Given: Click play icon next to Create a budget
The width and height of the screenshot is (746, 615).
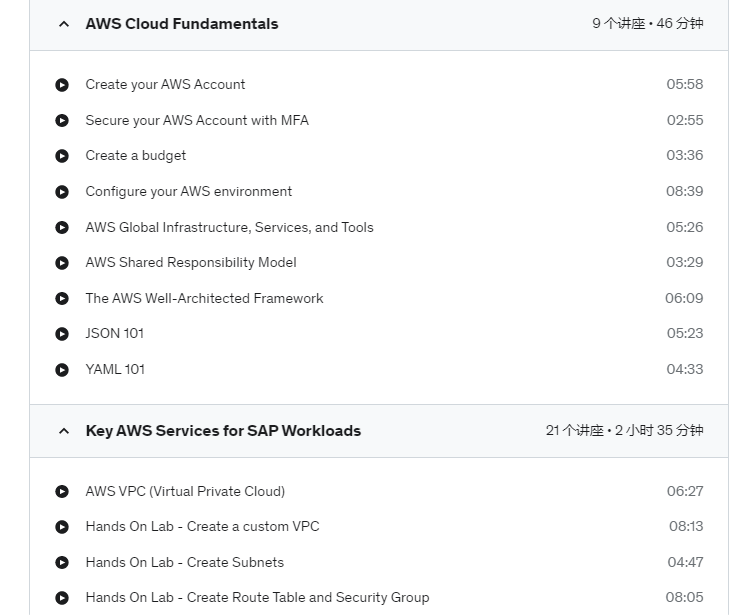Looking at the screenshot, I should [x=62, y=156].
